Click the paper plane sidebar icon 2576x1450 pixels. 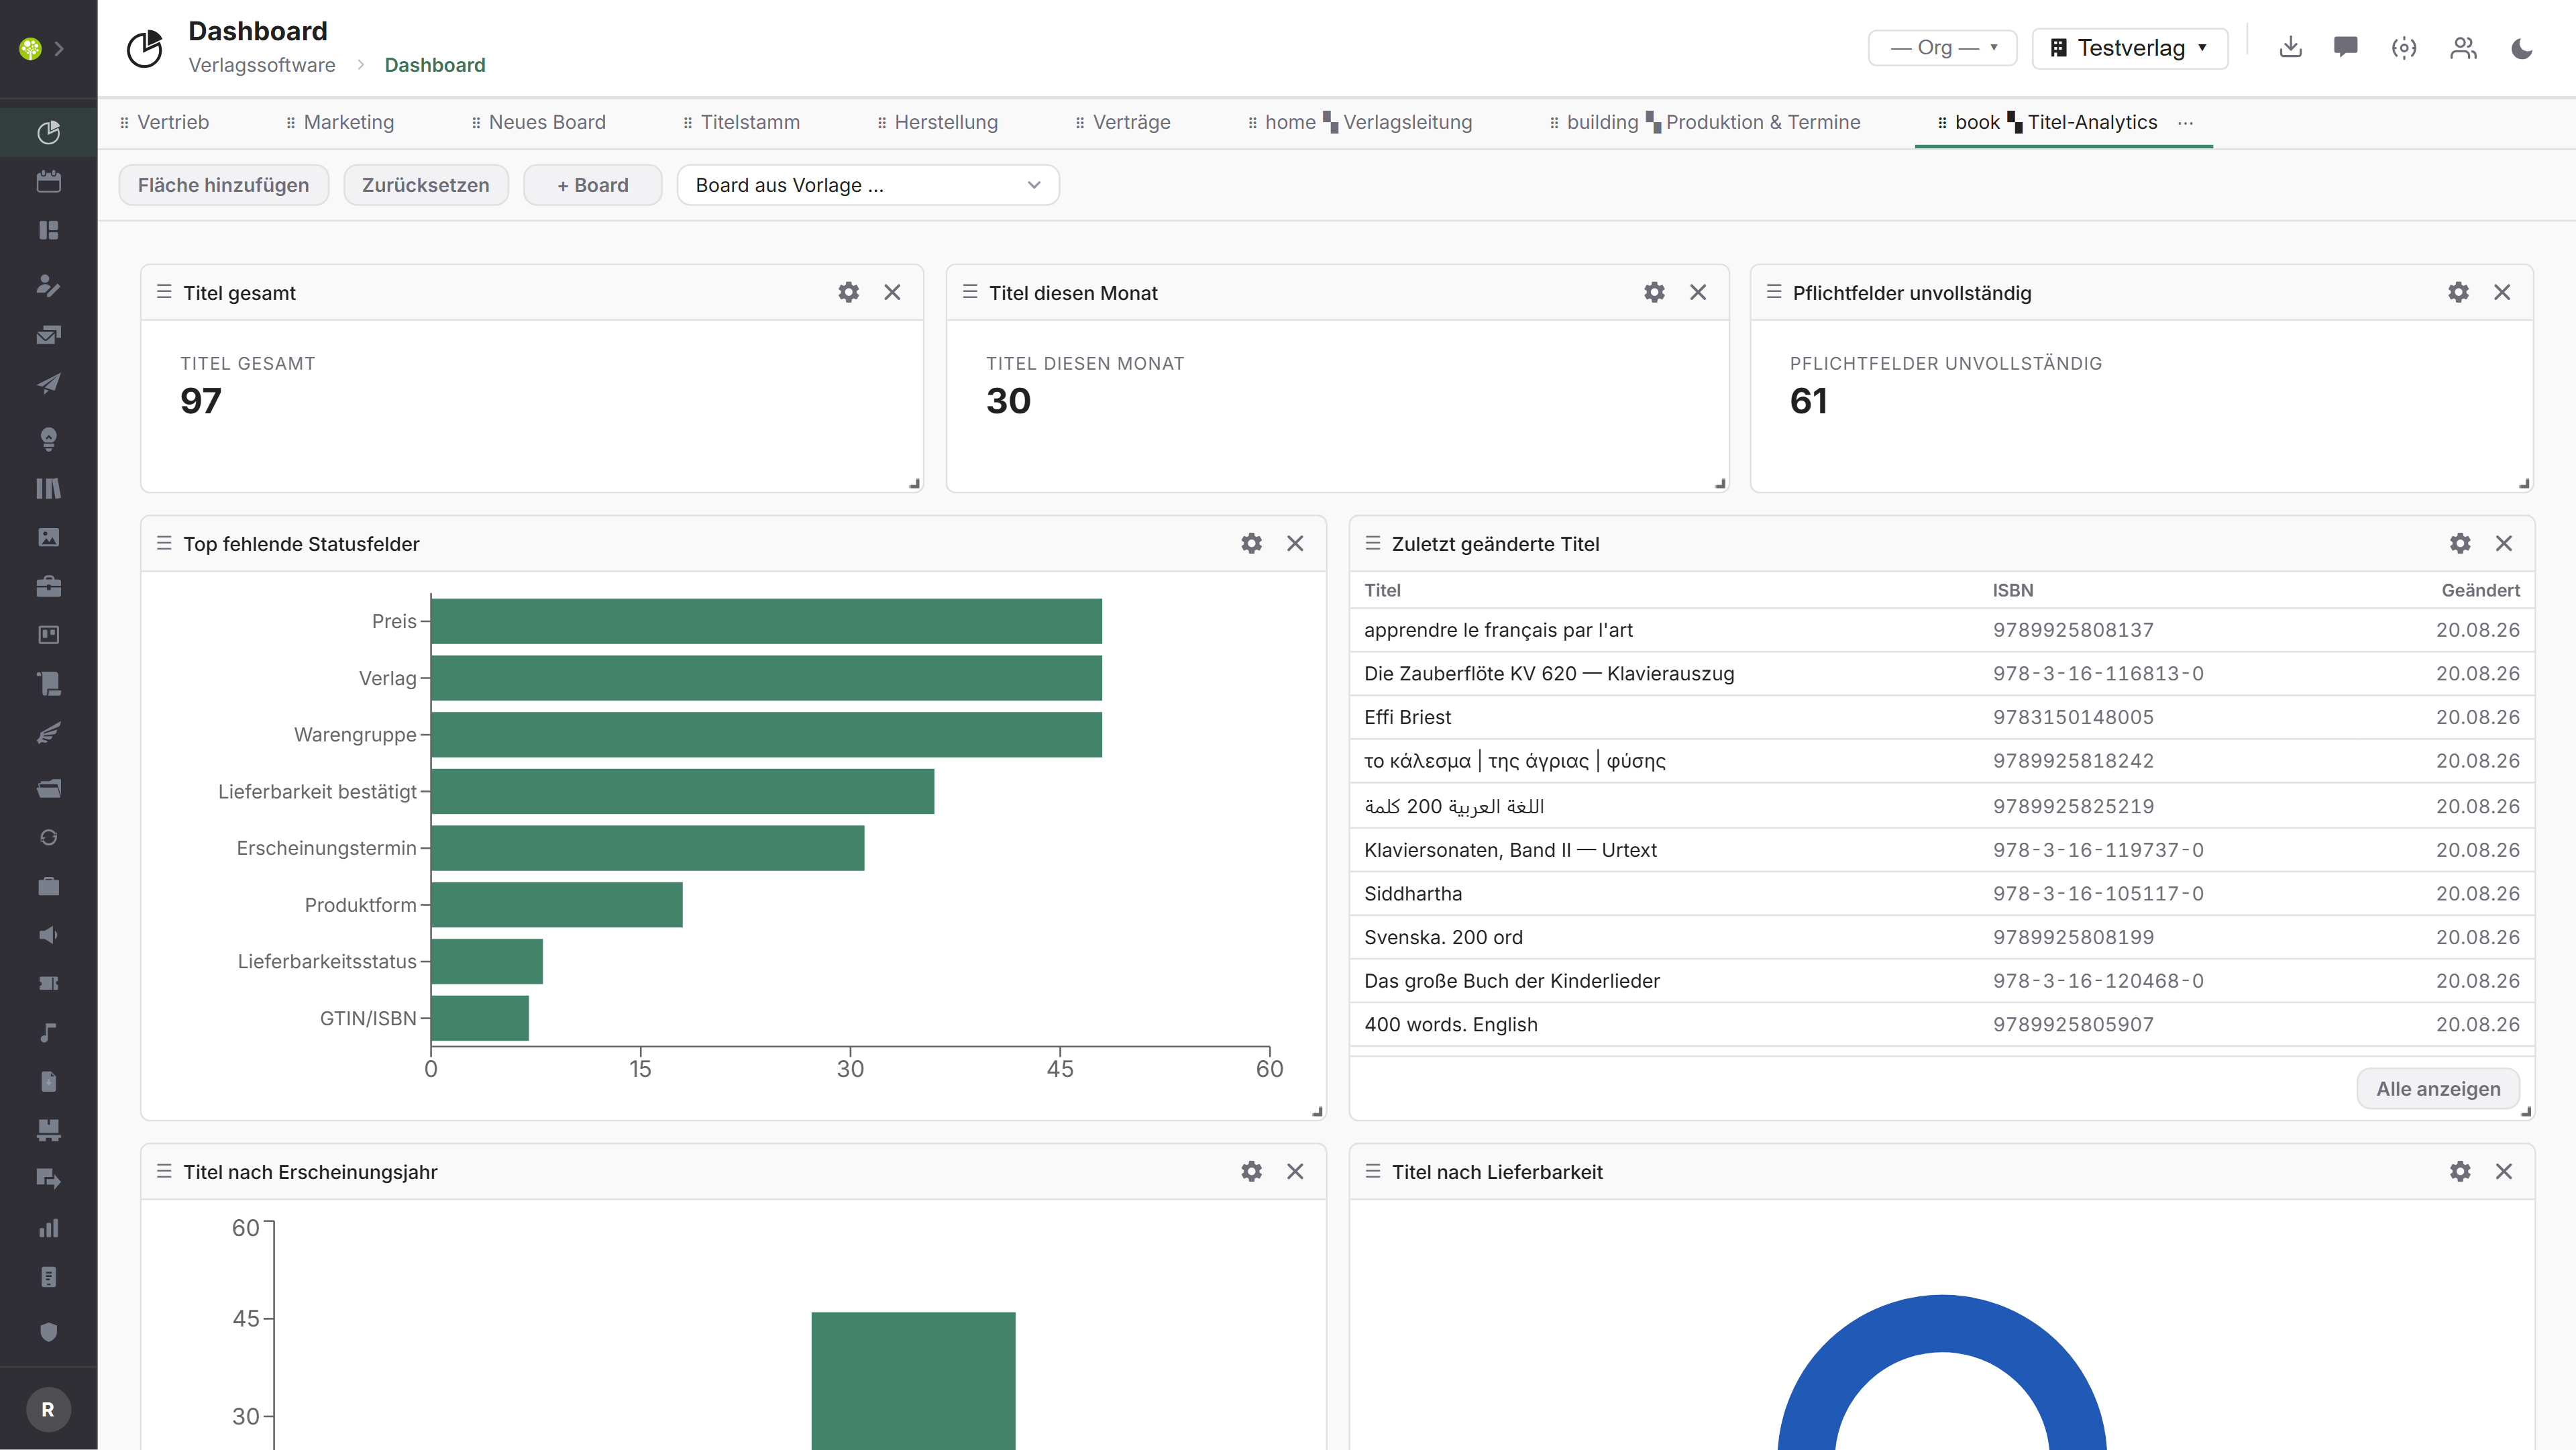click(x=48, y=384)
